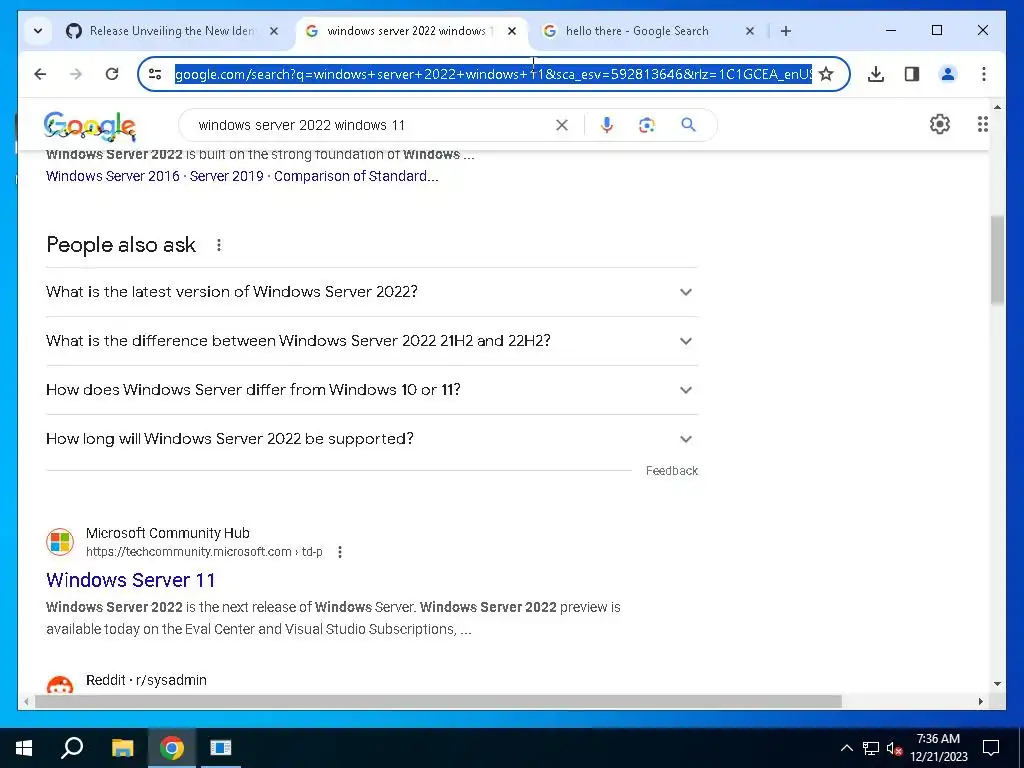Expand 21H2 and 22H2 difference question

(372, 341)
